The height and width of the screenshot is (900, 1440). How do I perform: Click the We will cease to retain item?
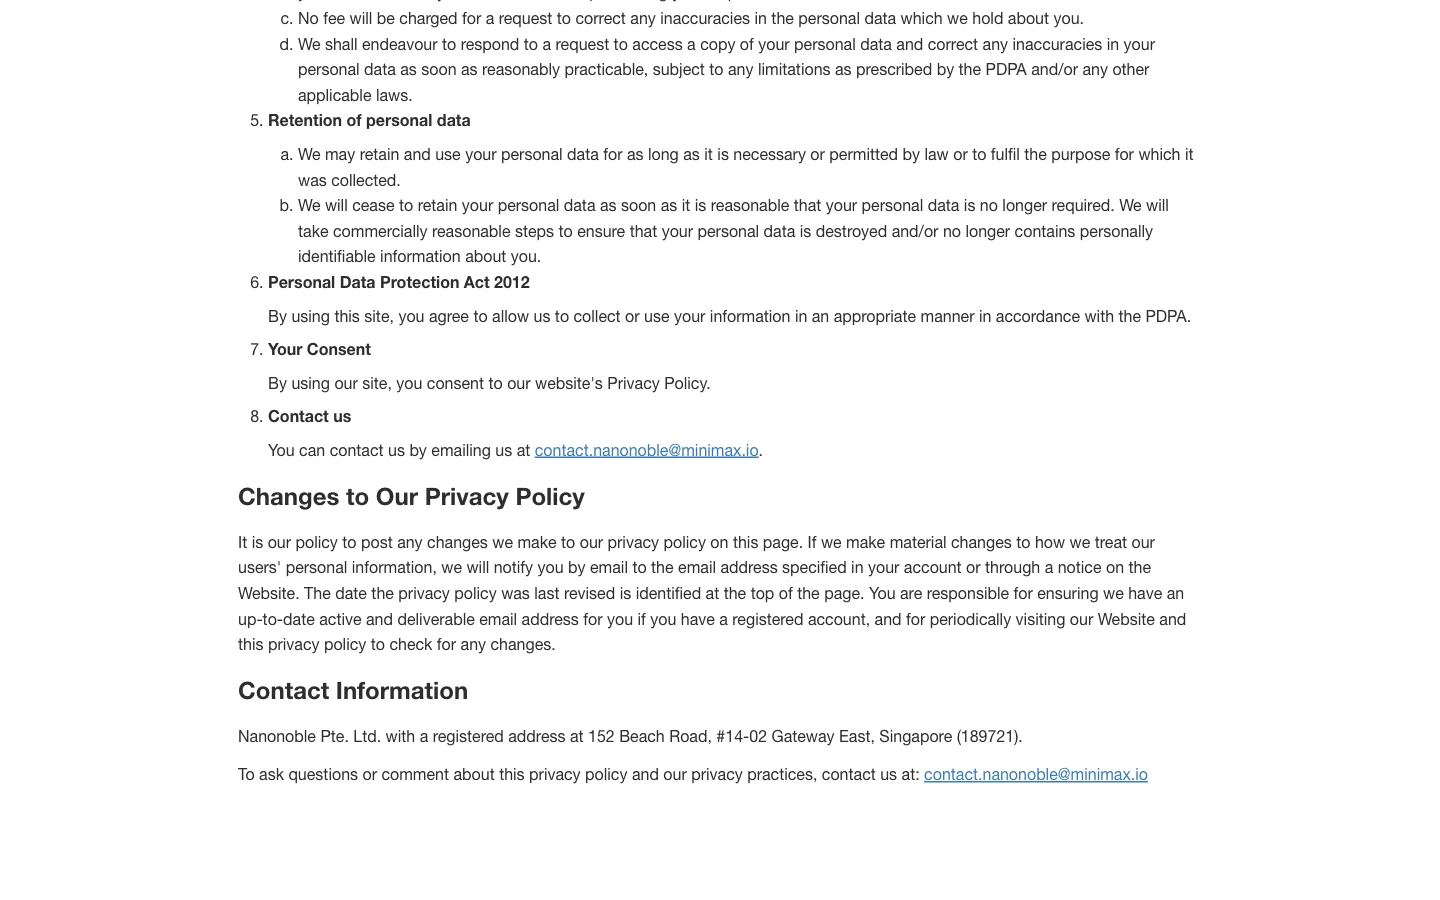[733, 231]
